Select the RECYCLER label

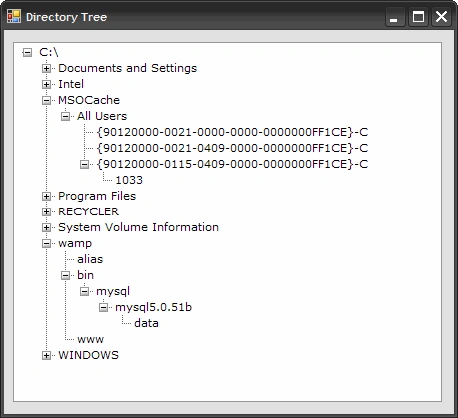point(88,212)
